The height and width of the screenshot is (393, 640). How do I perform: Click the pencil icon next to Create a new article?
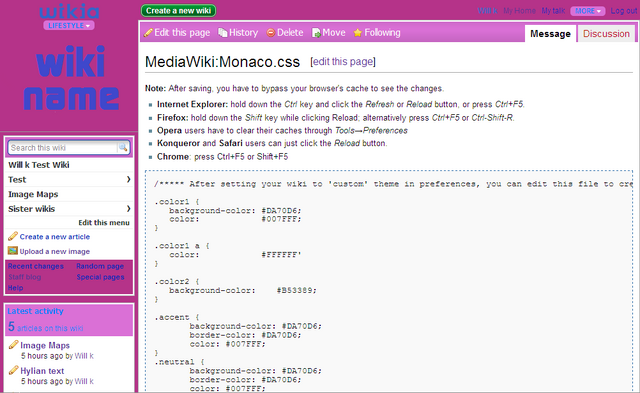[x=13, y=236]
